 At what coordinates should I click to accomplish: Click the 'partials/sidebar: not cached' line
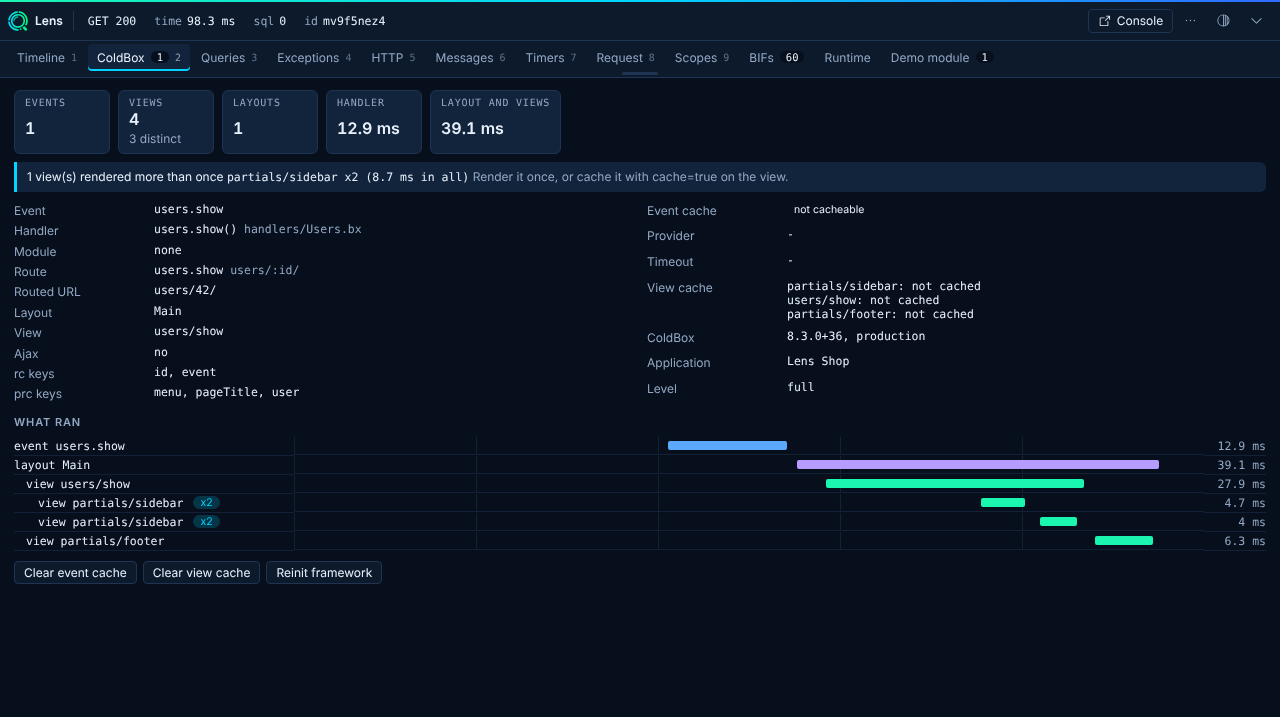884,286
